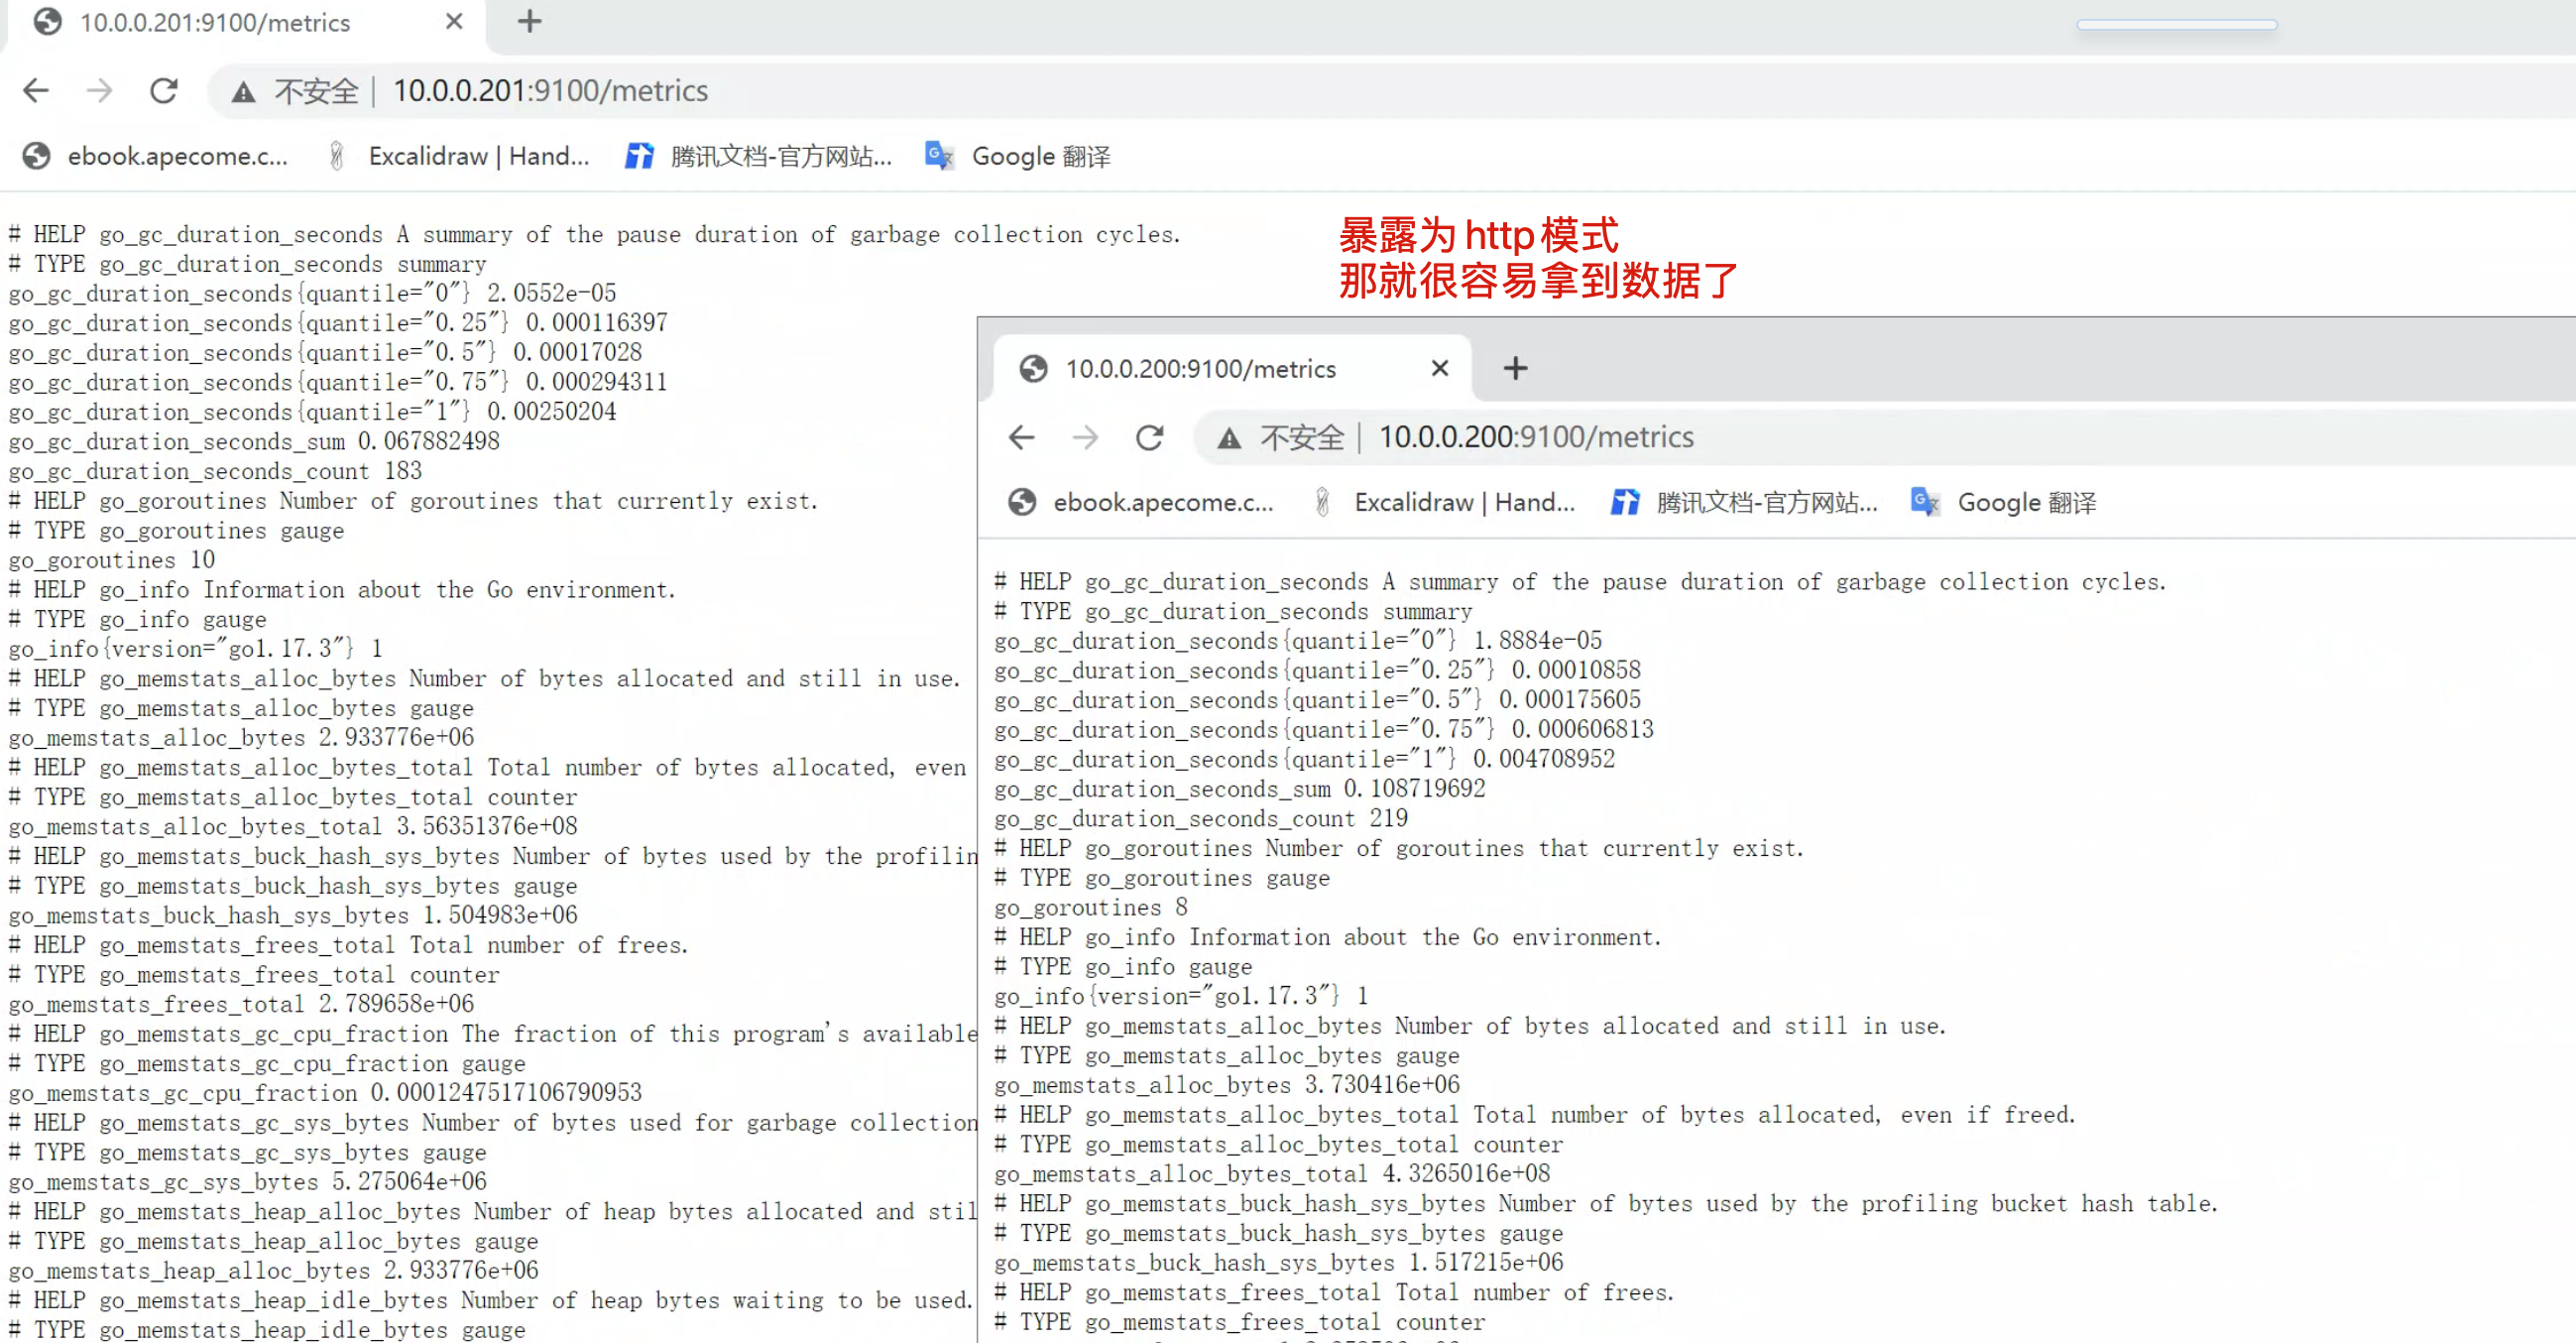
Task: Select the 10.0.0.200:9100/metrics tab
Action: tap(1200, 369)
